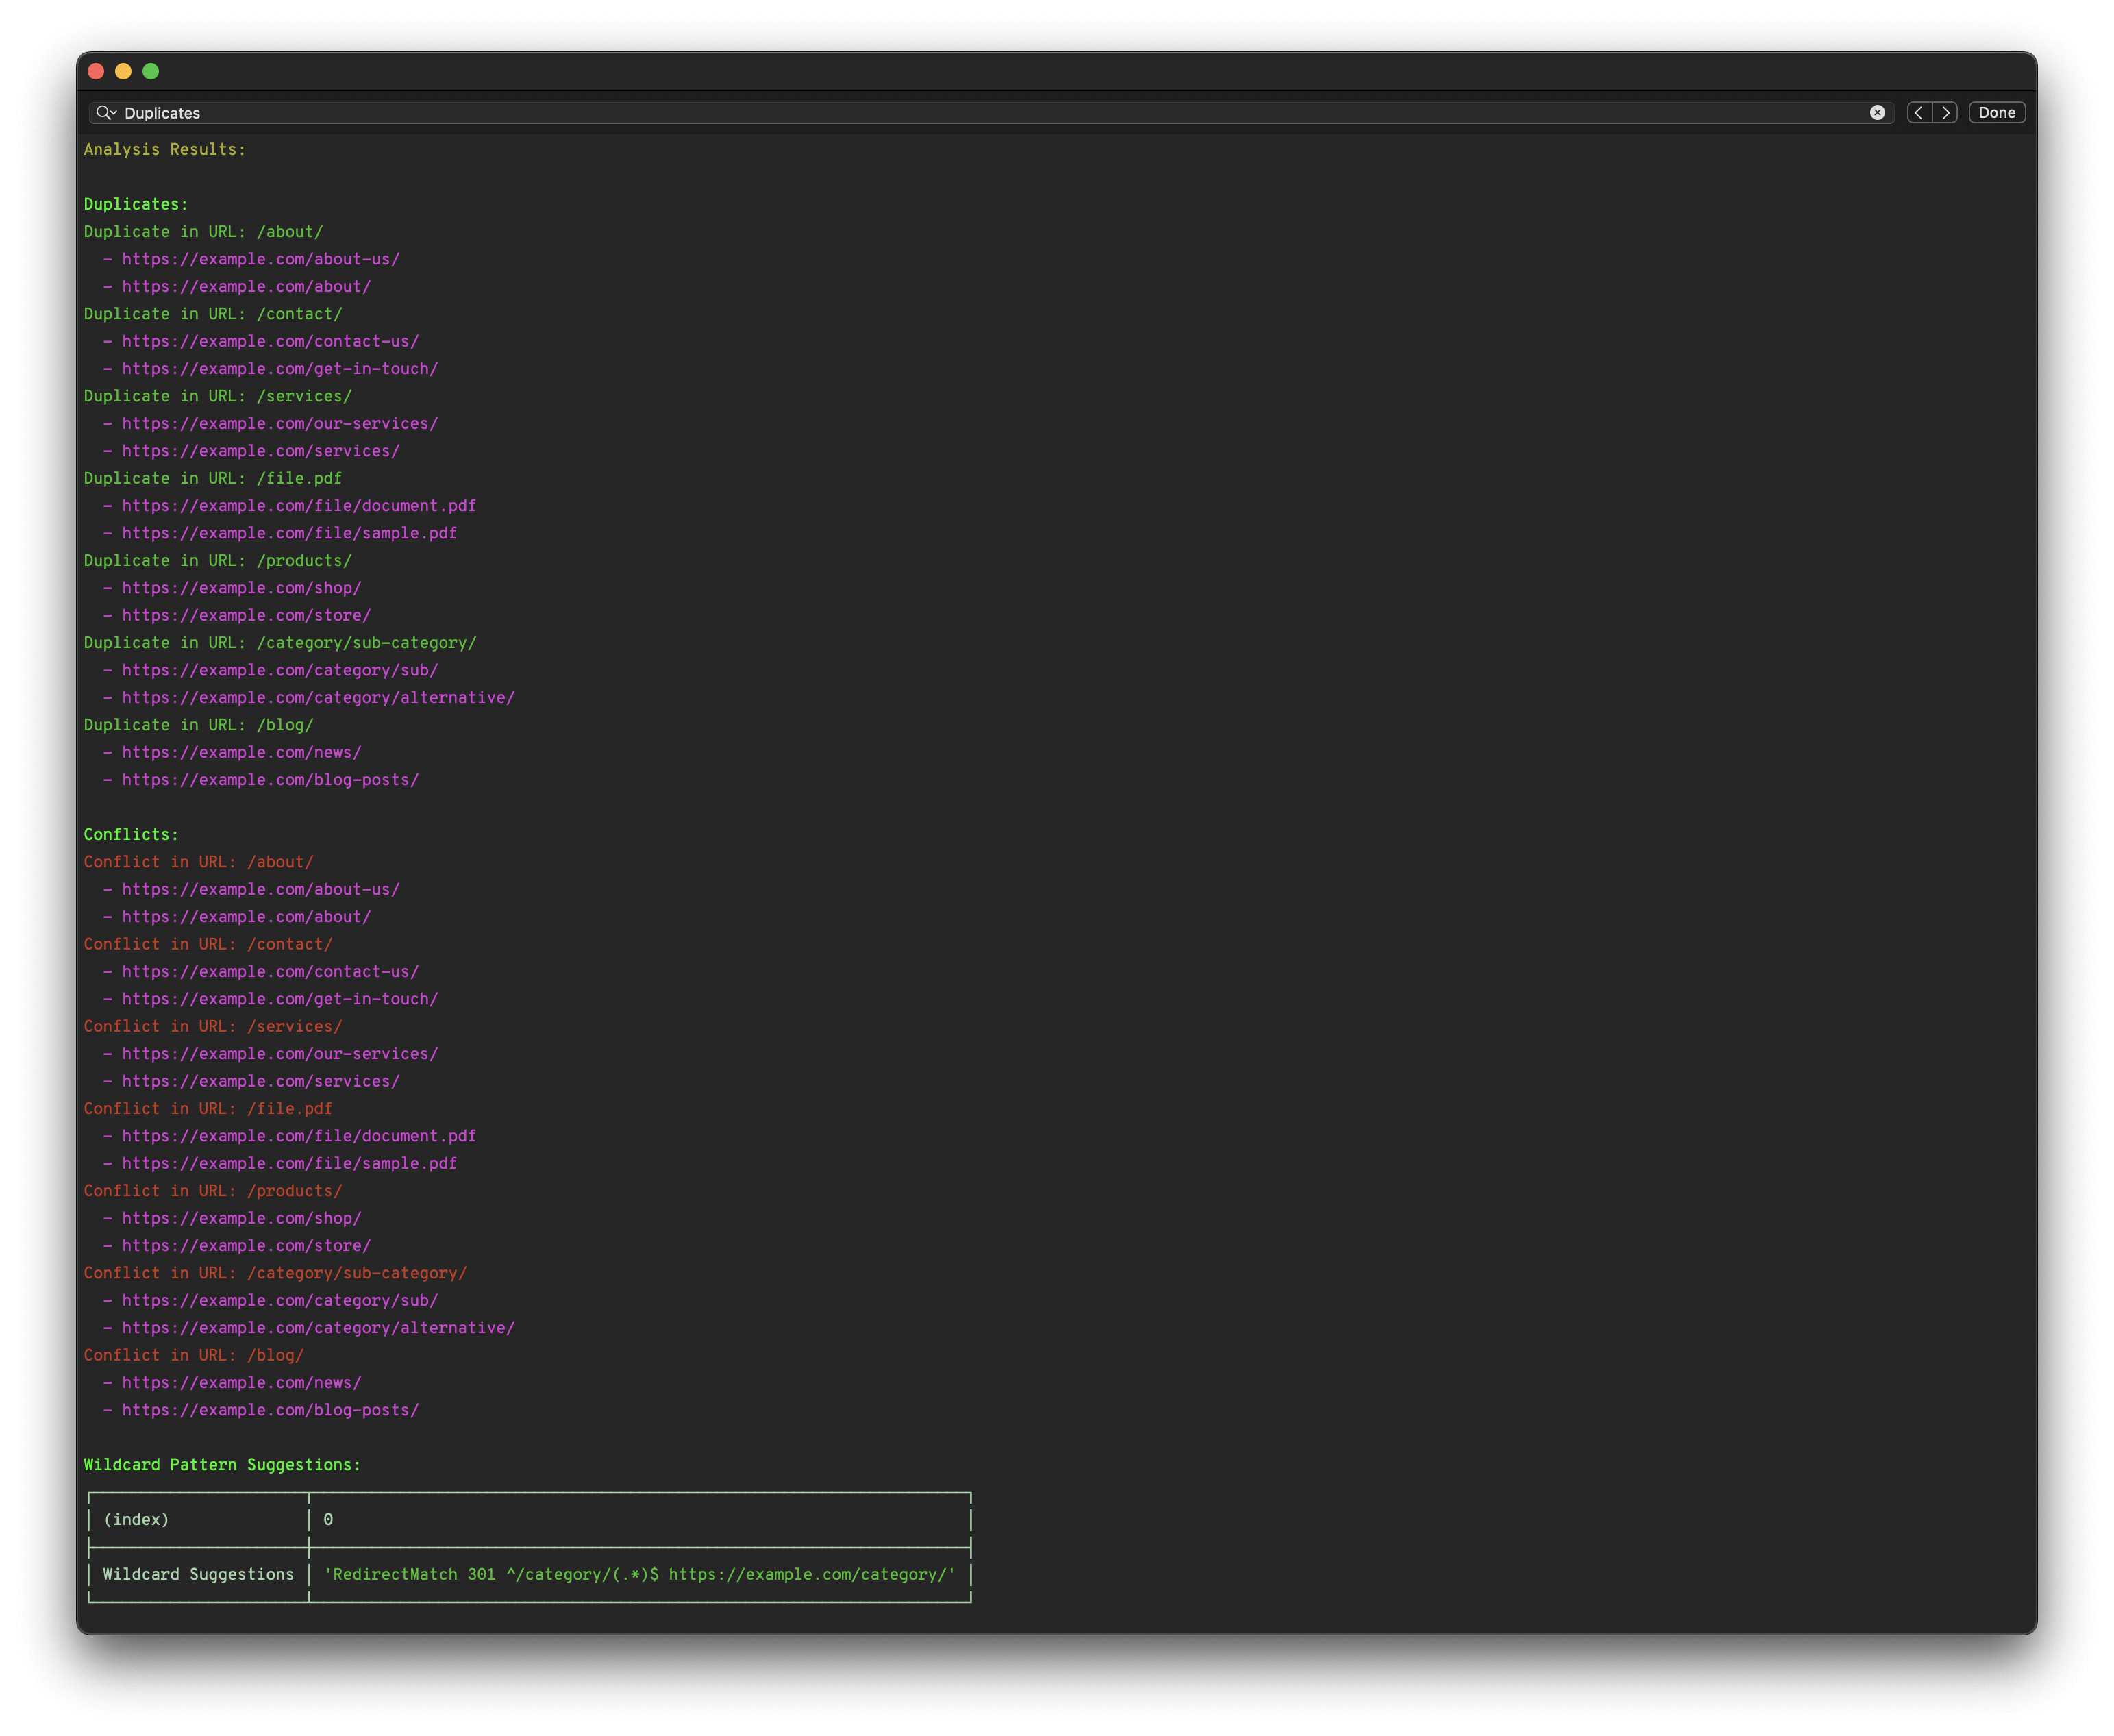The height and width of the screenshot is (1736, 2114).
Task: Open the first about-us link under Duplicates
Action: 260,259
